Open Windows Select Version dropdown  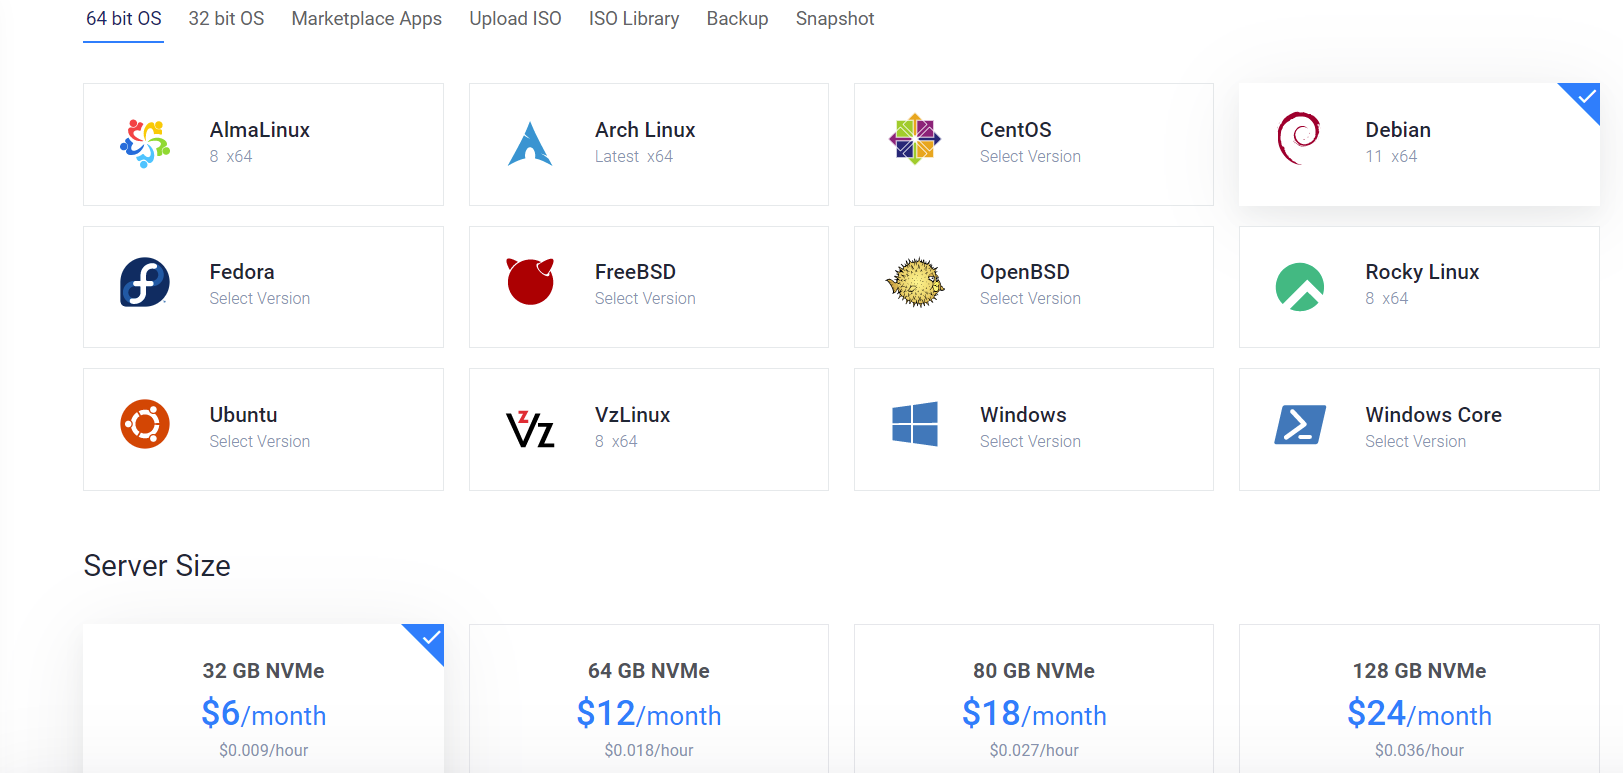[1030, 441]
